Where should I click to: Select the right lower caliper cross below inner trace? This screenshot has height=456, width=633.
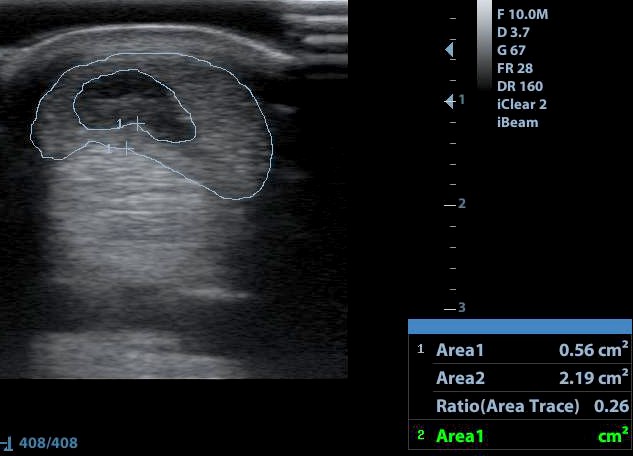click(x=127, y=149)
